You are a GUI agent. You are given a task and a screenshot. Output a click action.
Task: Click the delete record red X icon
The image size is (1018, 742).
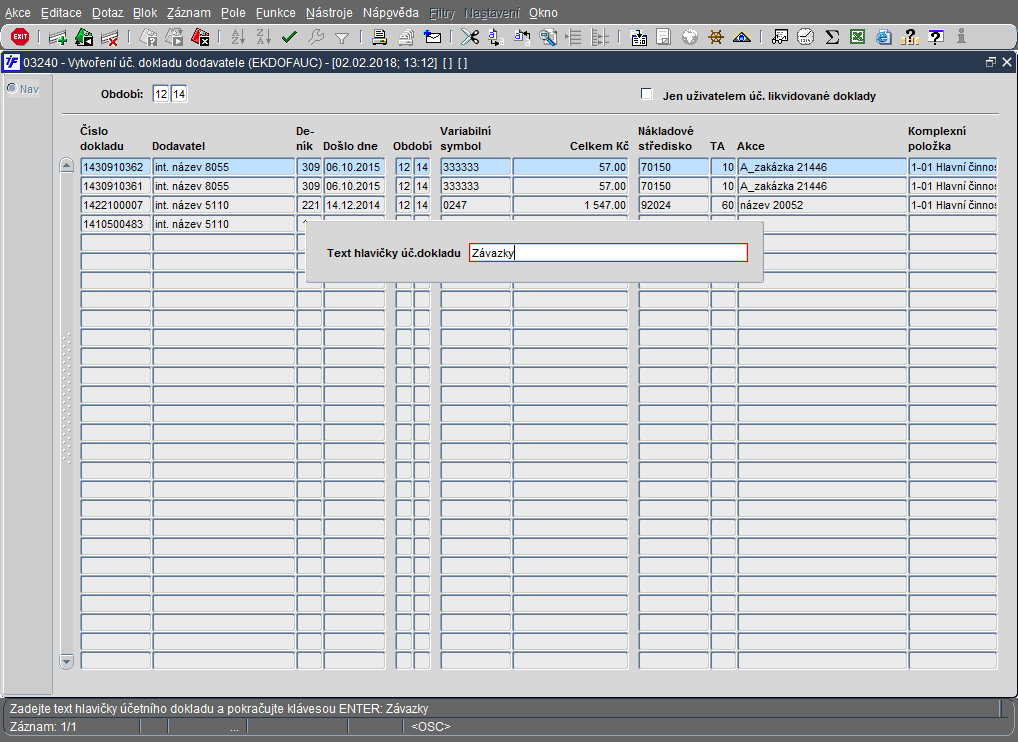point(110,38)
